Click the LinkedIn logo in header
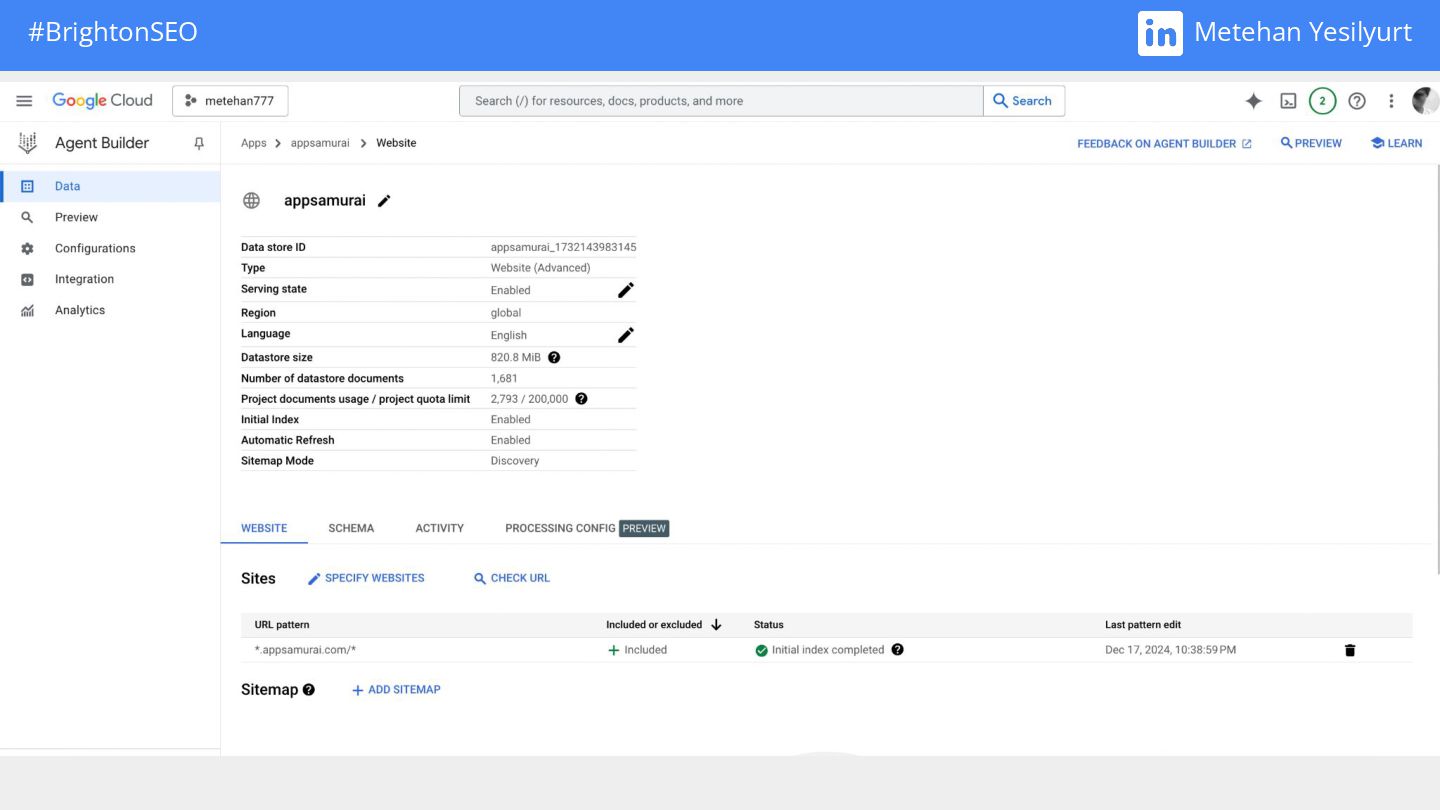1440x810 pixels. pos(1160,33)
